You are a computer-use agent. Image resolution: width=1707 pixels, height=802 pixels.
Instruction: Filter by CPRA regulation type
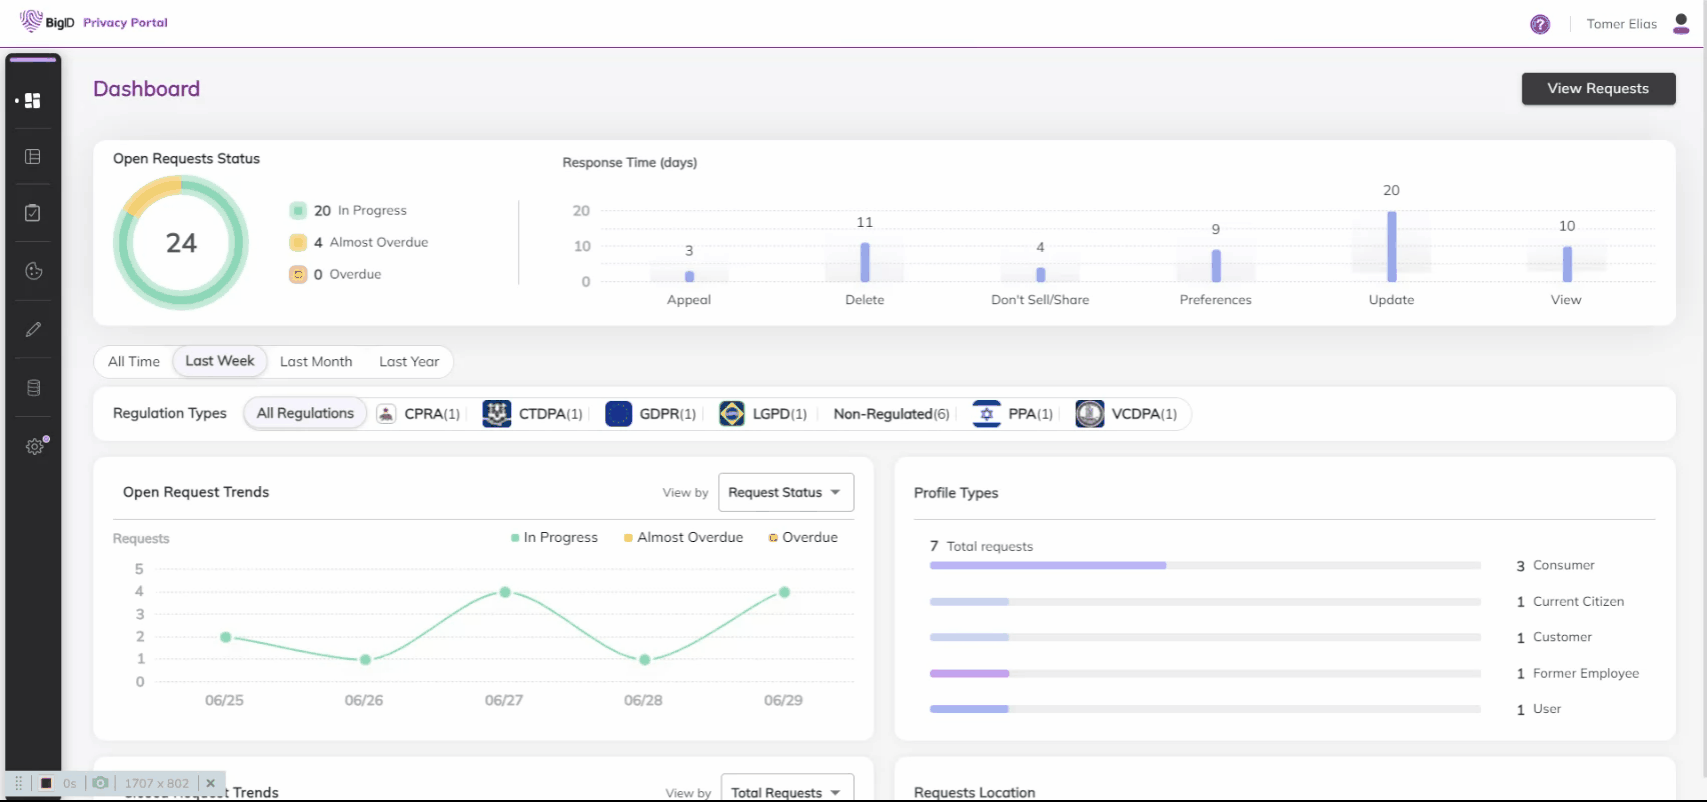click(x=419, y=414)
